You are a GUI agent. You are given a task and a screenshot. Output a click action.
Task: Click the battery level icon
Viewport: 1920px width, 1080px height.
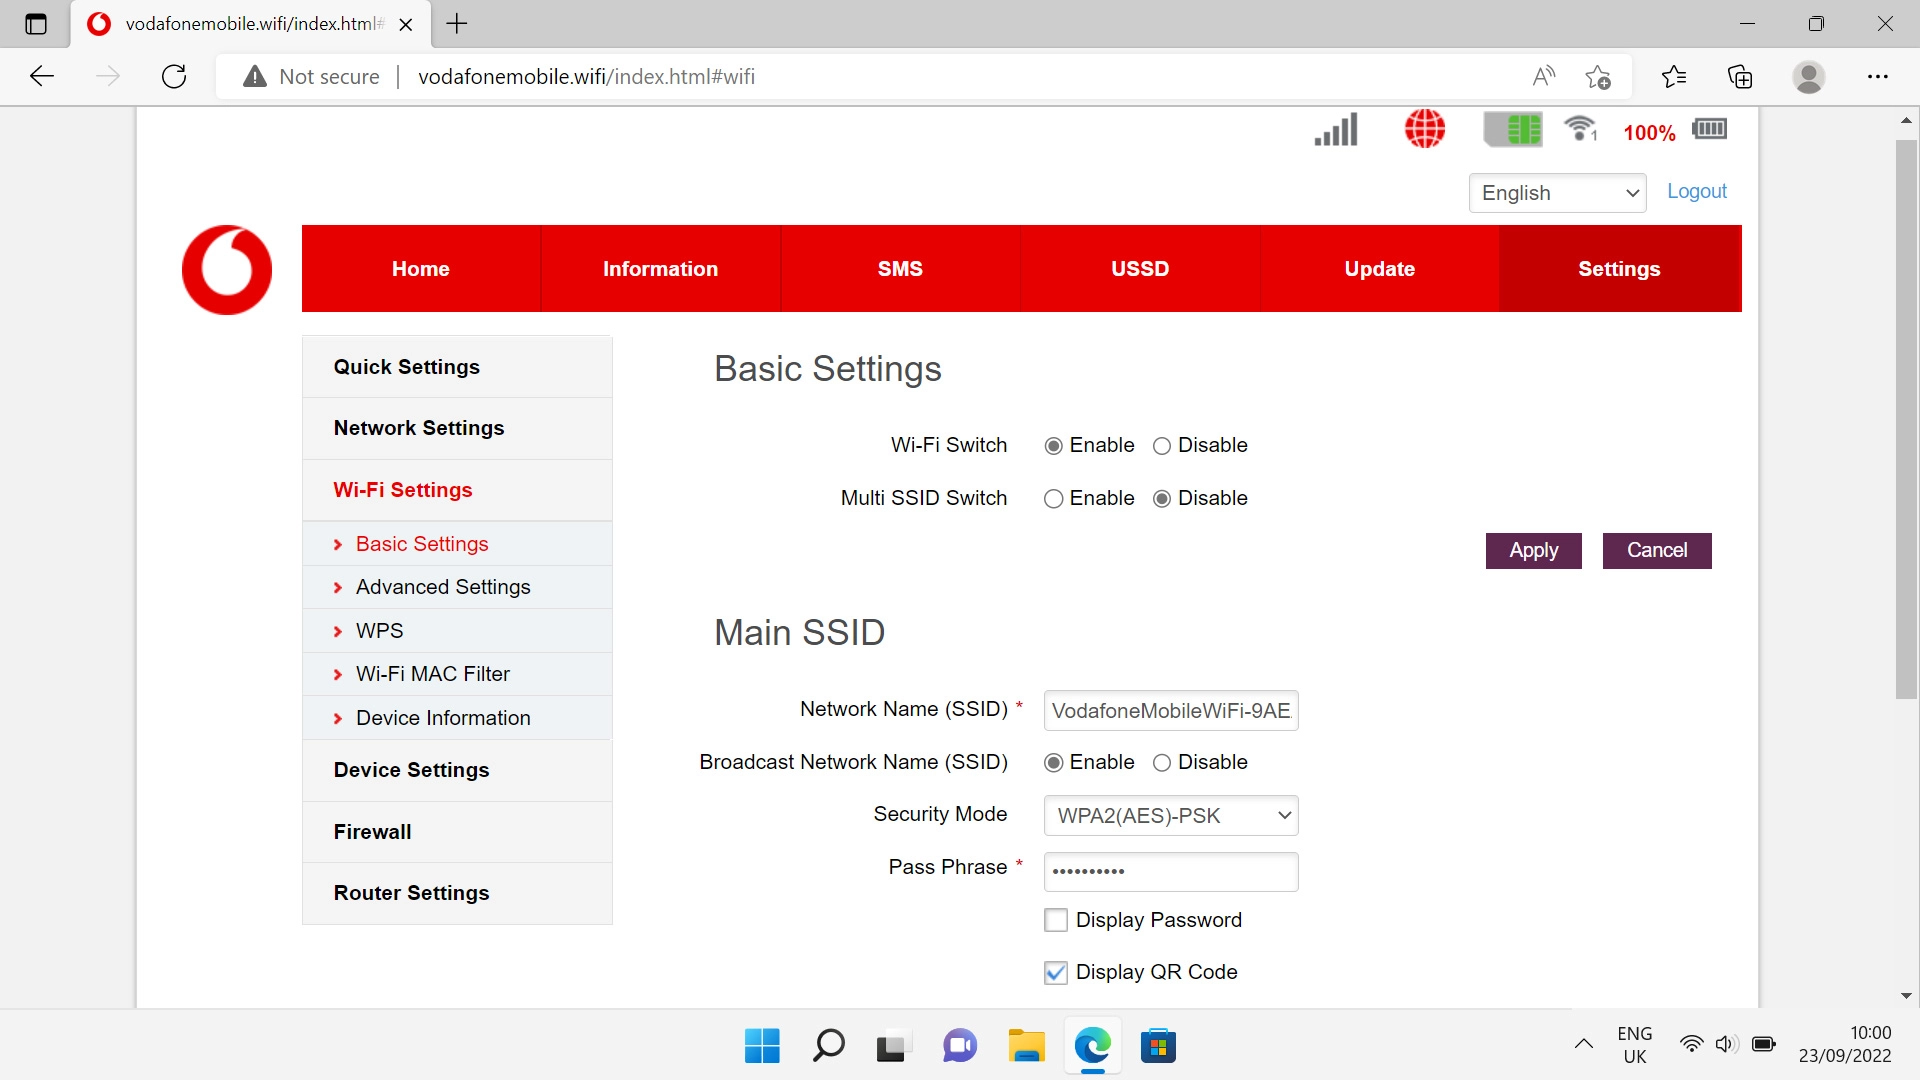(1709, 129)
